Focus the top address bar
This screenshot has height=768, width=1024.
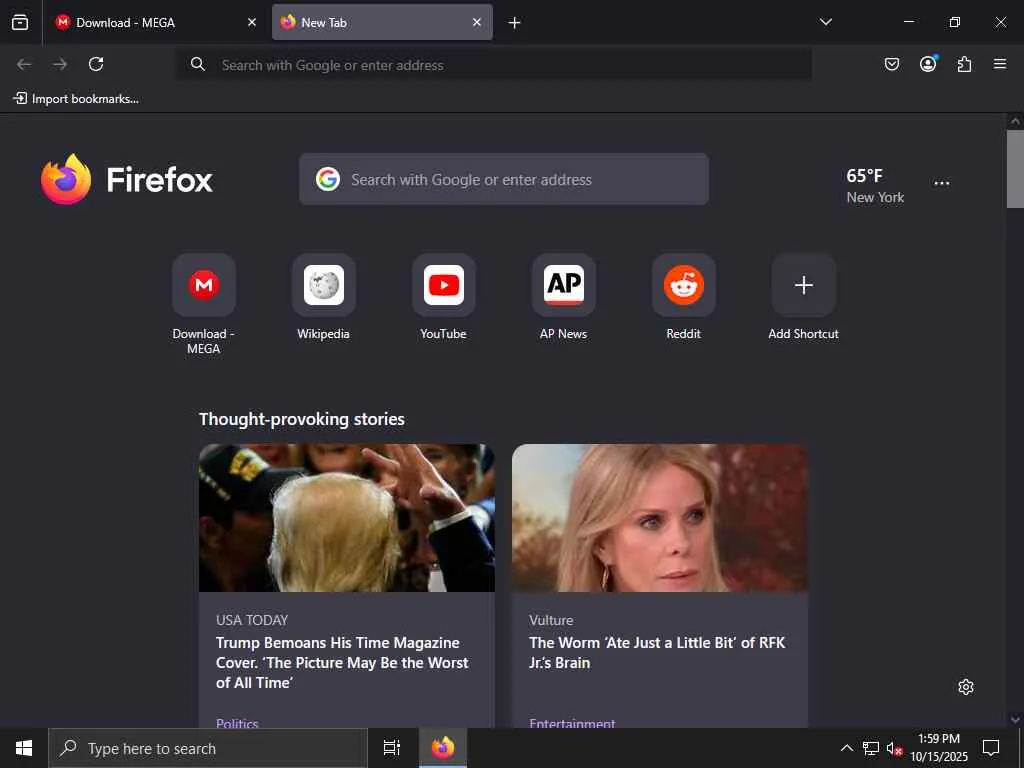pos(494,65)
